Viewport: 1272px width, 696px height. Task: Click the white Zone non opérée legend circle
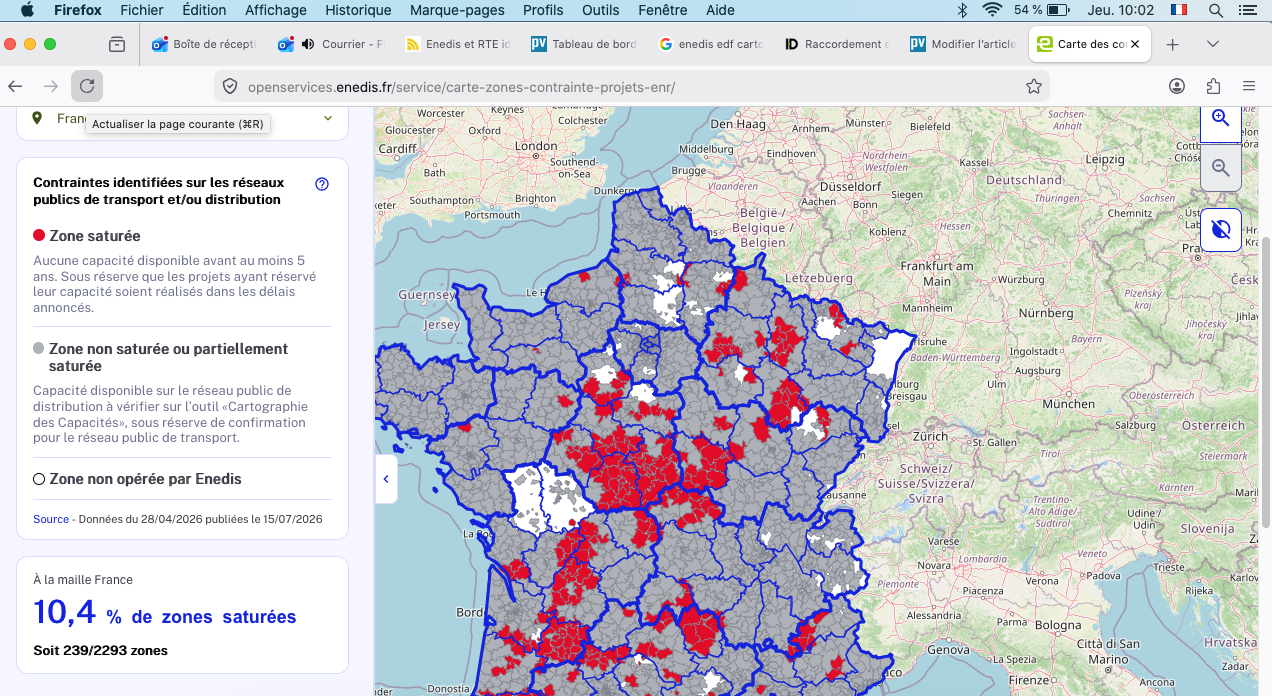click(39, 479)
